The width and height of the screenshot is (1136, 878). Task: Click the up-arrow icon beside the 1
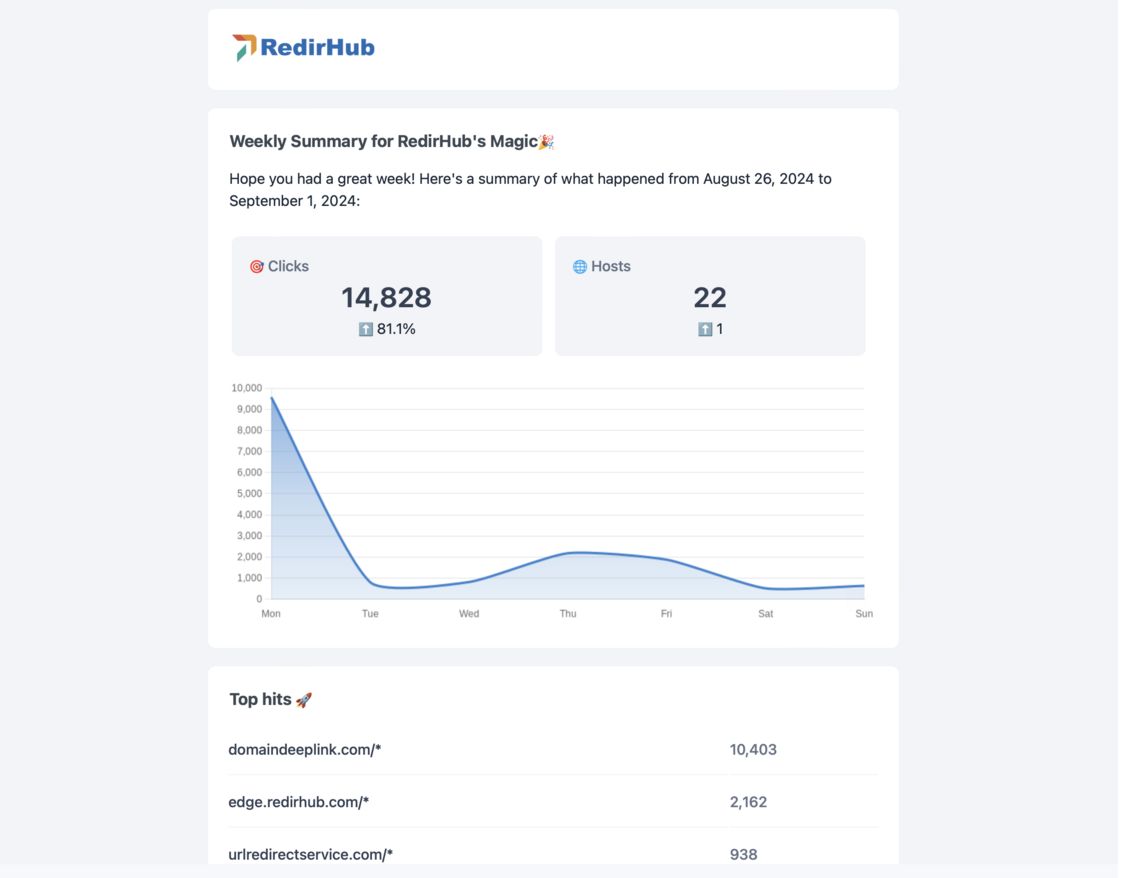click(705, 328)
